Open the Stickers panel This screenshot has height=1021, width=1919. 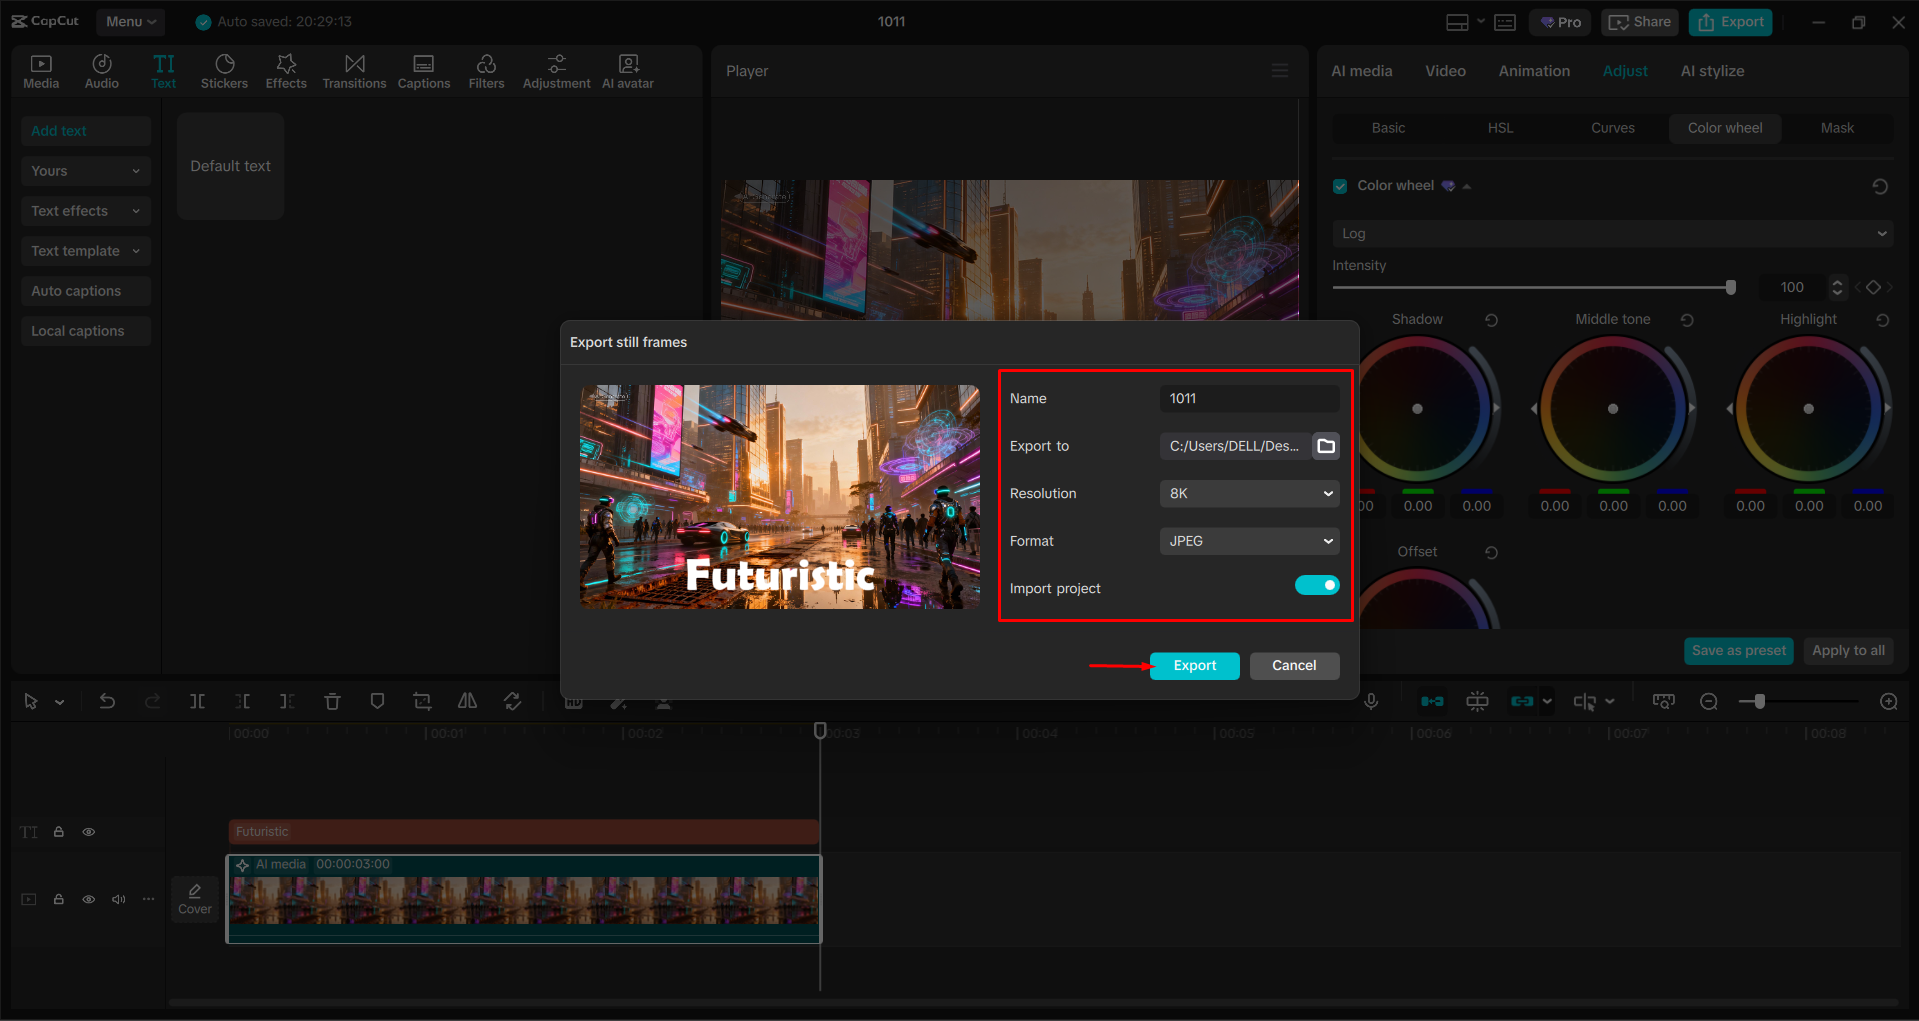pyautogui.click(x=224, y=70)
